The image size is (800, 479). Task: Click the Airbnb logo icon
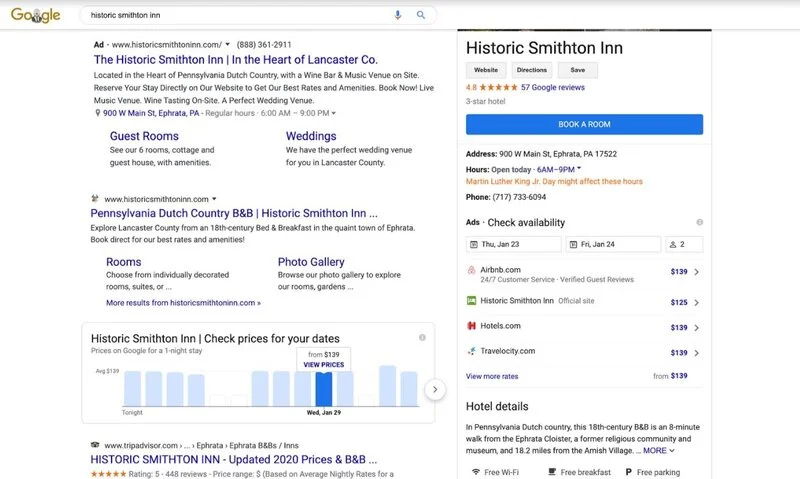(471, 270)
